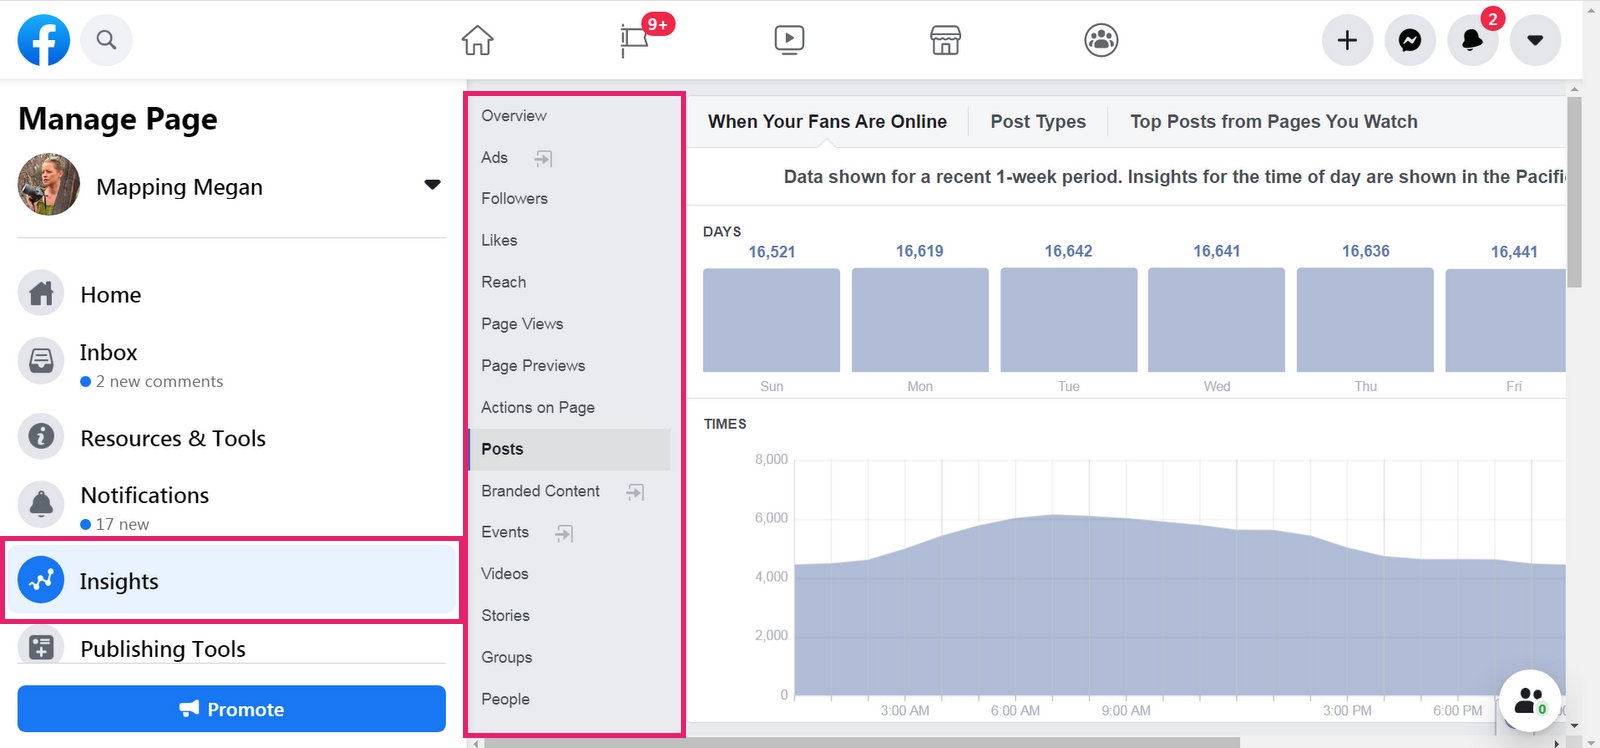Click the 2 new comments text

click(x=159, y=382)
